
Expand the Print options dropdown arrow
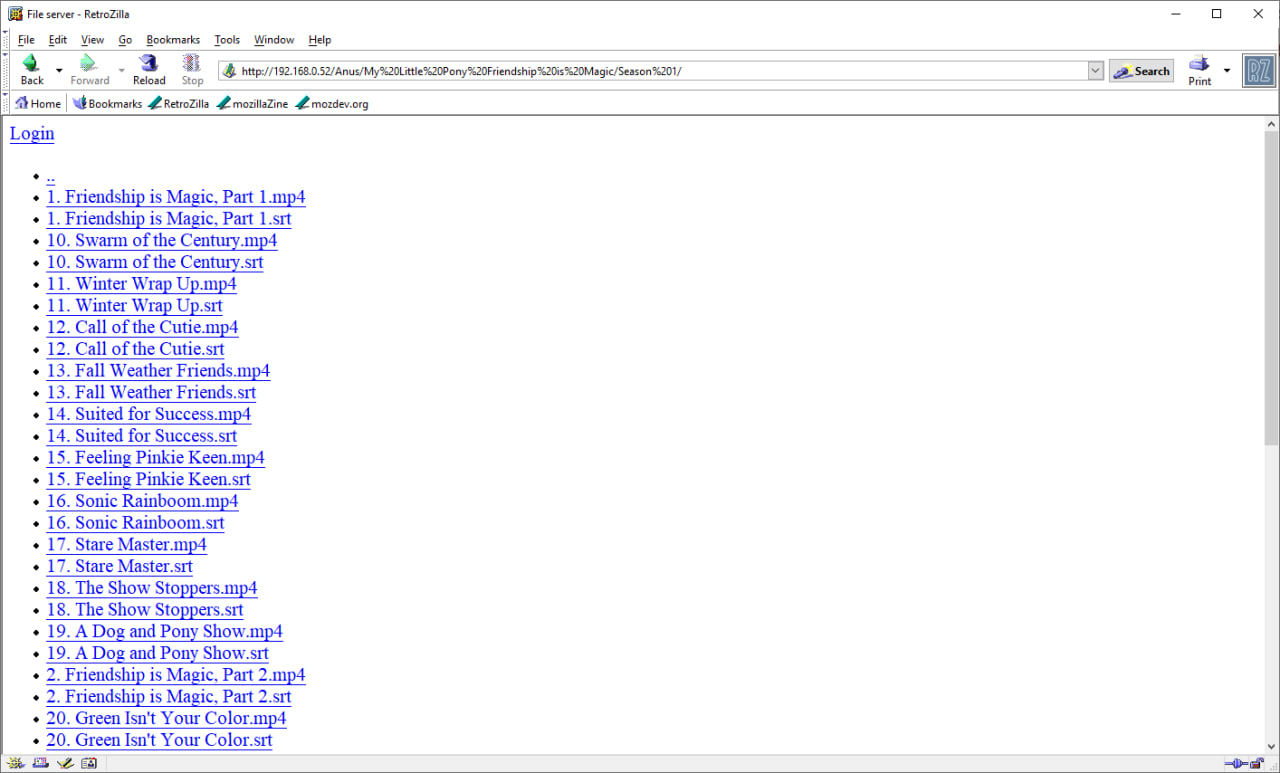click(1227, 71)
